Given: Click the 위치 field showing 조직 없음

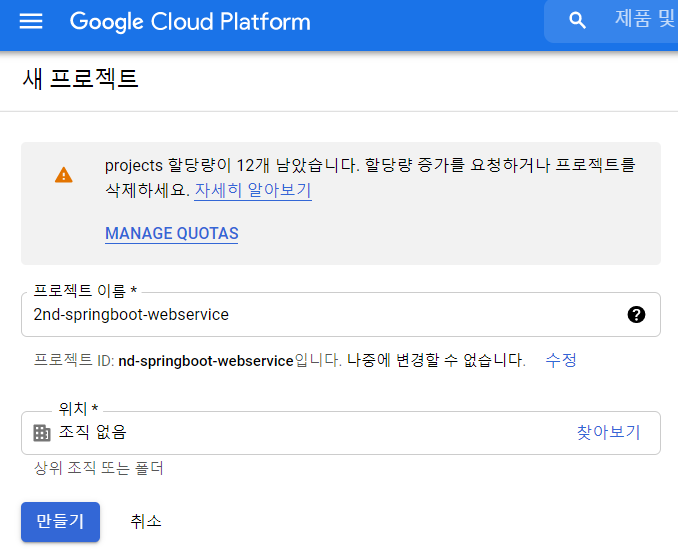Looking at the screenshot, I should click(341, 433).
